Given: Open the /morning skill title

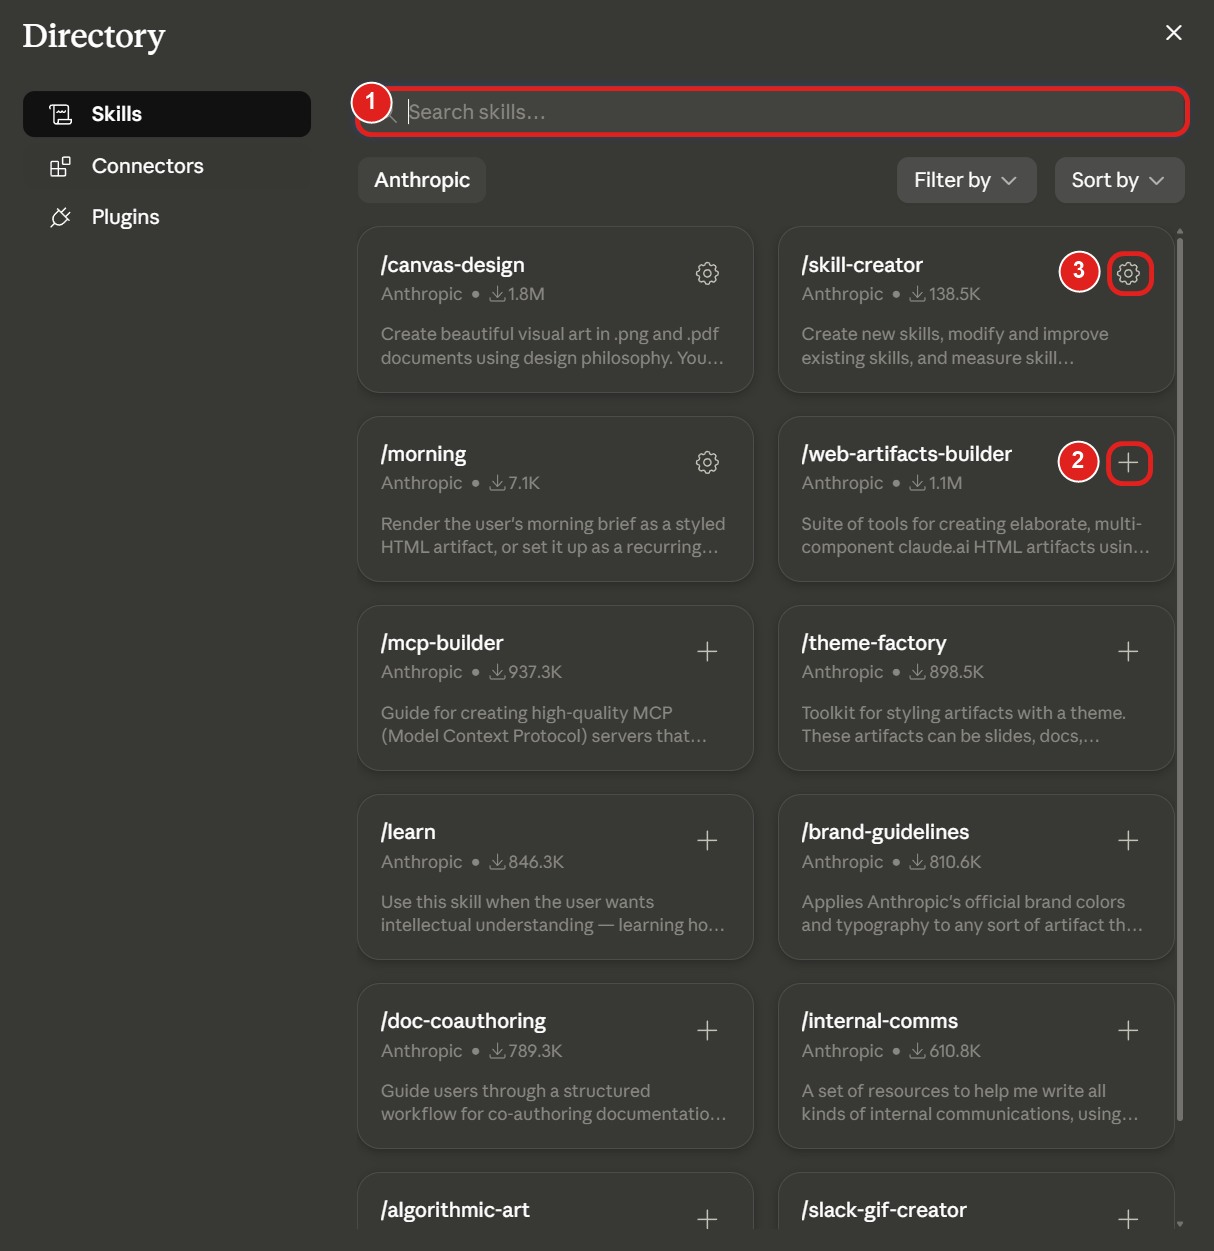Looking at the screenshot, I should click(423, 454).
